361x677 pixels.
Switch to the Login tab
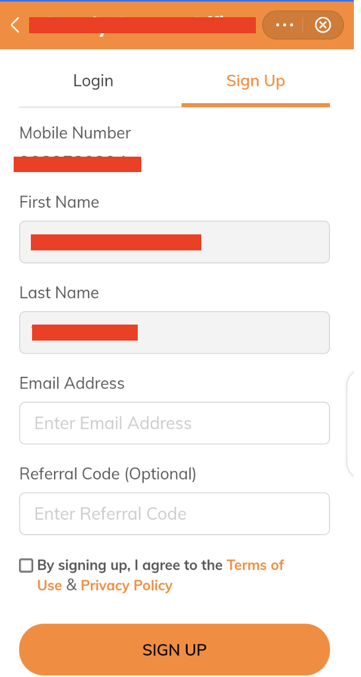click(x=93, y=81)
